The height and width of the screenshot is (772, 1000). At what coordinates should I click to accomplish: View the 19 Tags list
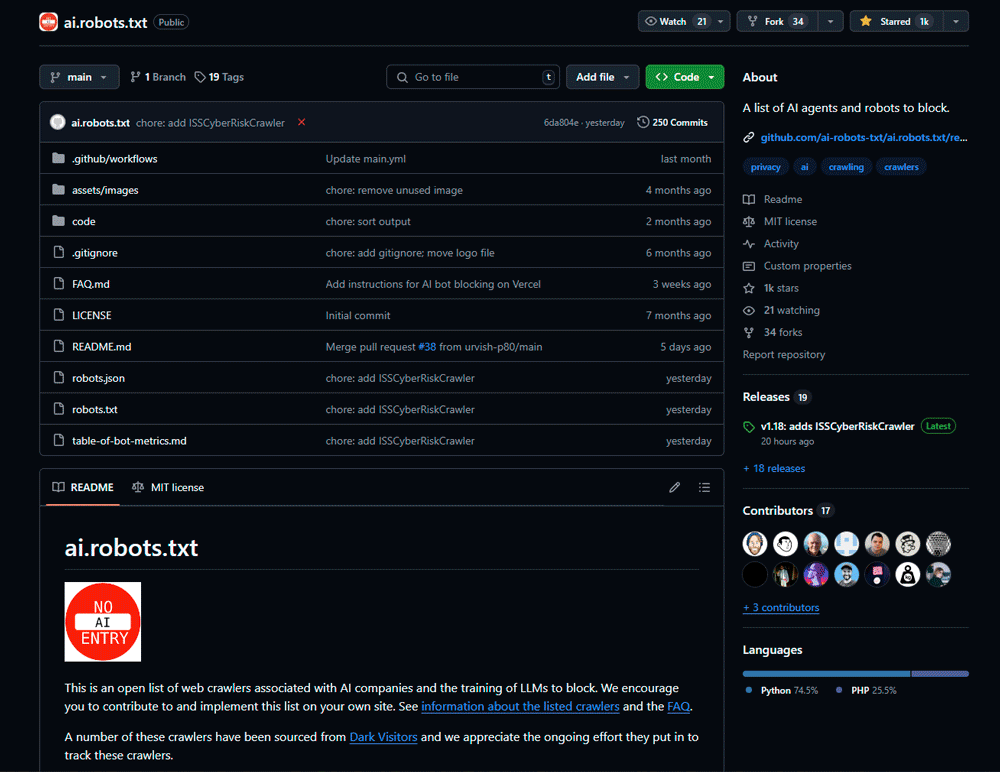click(x=219, y=77)
